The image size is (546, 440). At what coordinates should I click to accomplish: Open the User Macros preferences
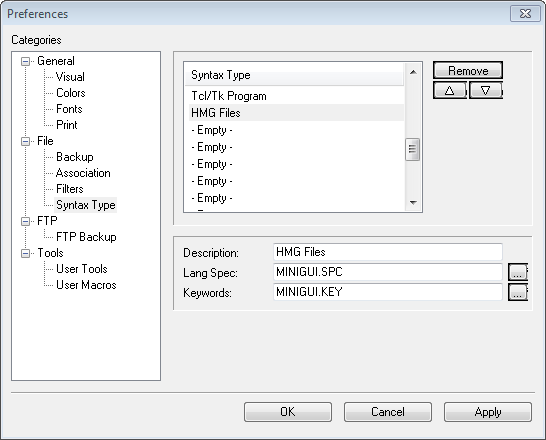click(x=86, y=285)
